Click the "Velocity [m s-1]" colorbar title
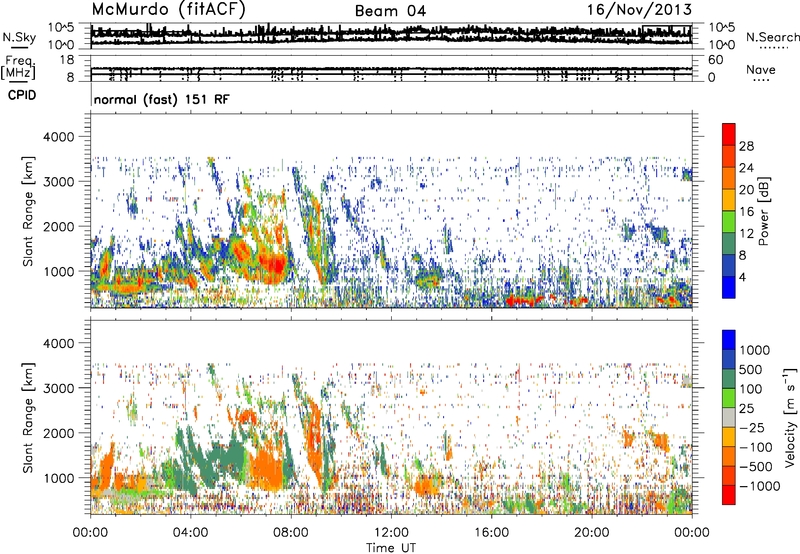 tap(789, 417)
